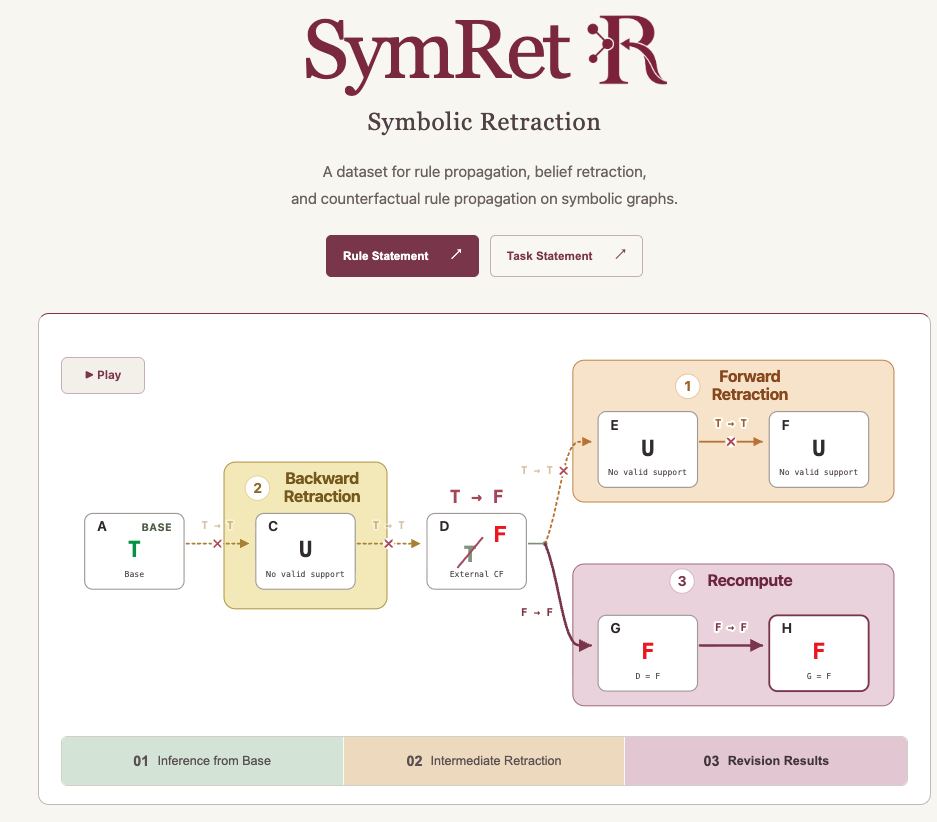The width and height of the screenshot is (937, 822).
Task: Click the F → F label on path to G
Action: pyautogui.click(x=537, y=612)
